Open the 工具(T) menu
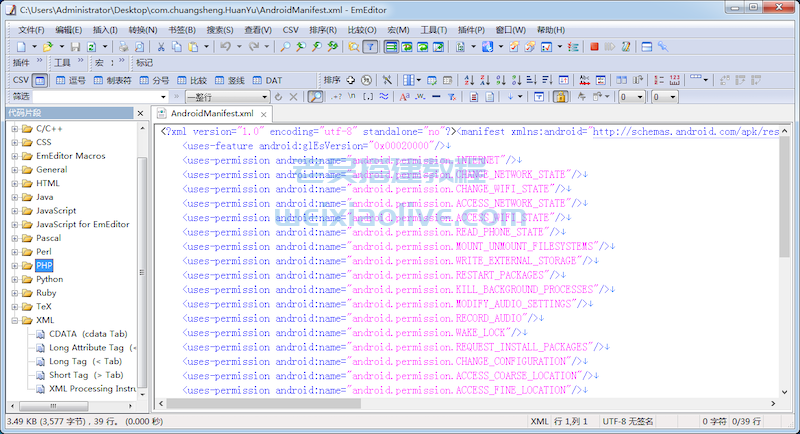 [x=433, y=30]
